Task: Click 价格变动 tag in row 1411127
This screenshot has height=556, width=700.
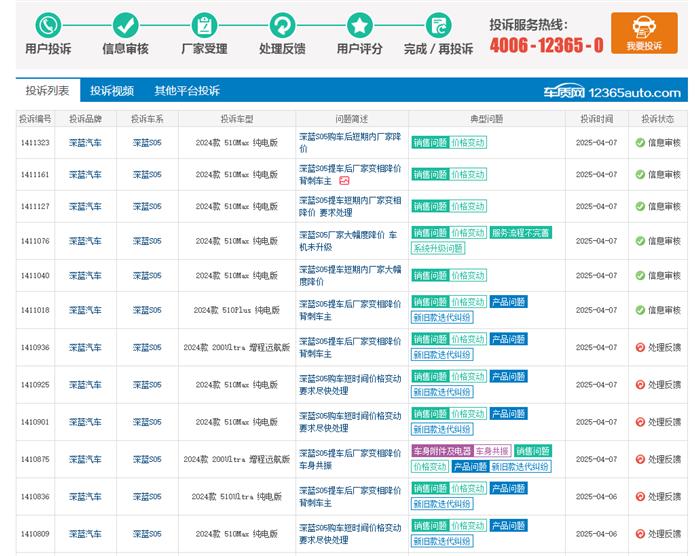Action: pos(467,206)
